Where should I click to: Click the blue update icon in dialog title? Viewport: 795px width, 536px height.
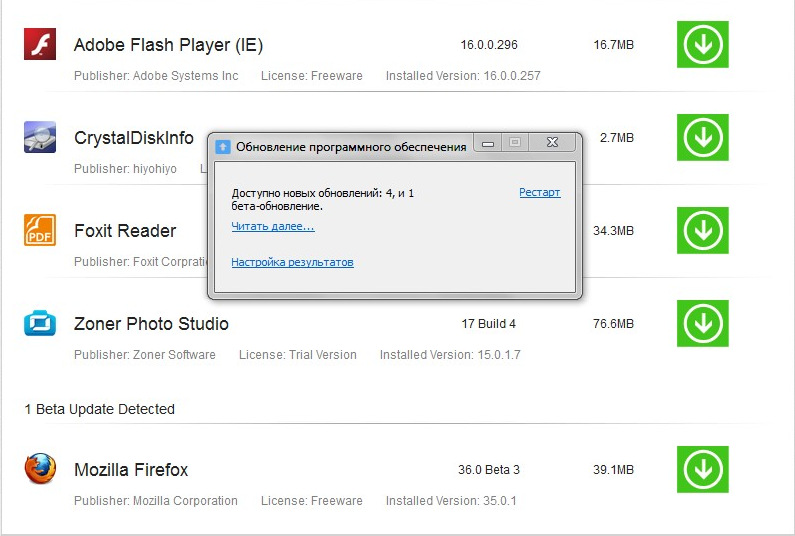pos(223,147)
